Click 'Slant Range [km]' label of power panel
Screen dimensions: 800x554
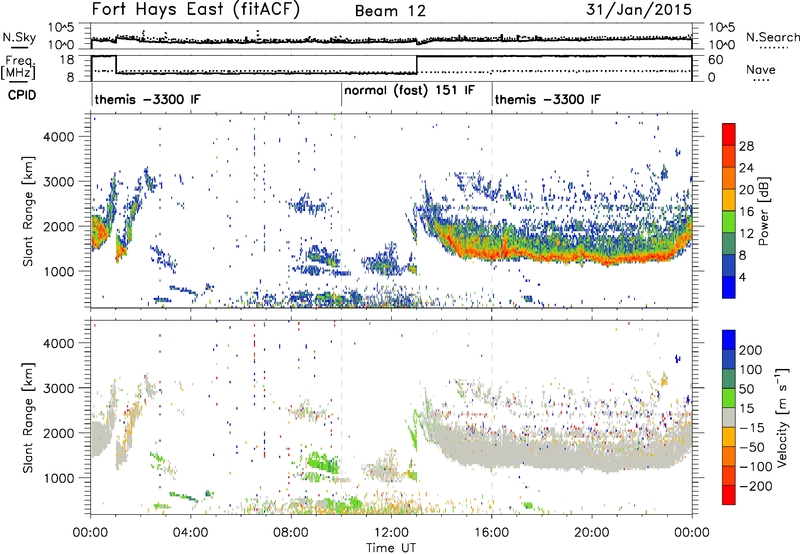point(28,211)
